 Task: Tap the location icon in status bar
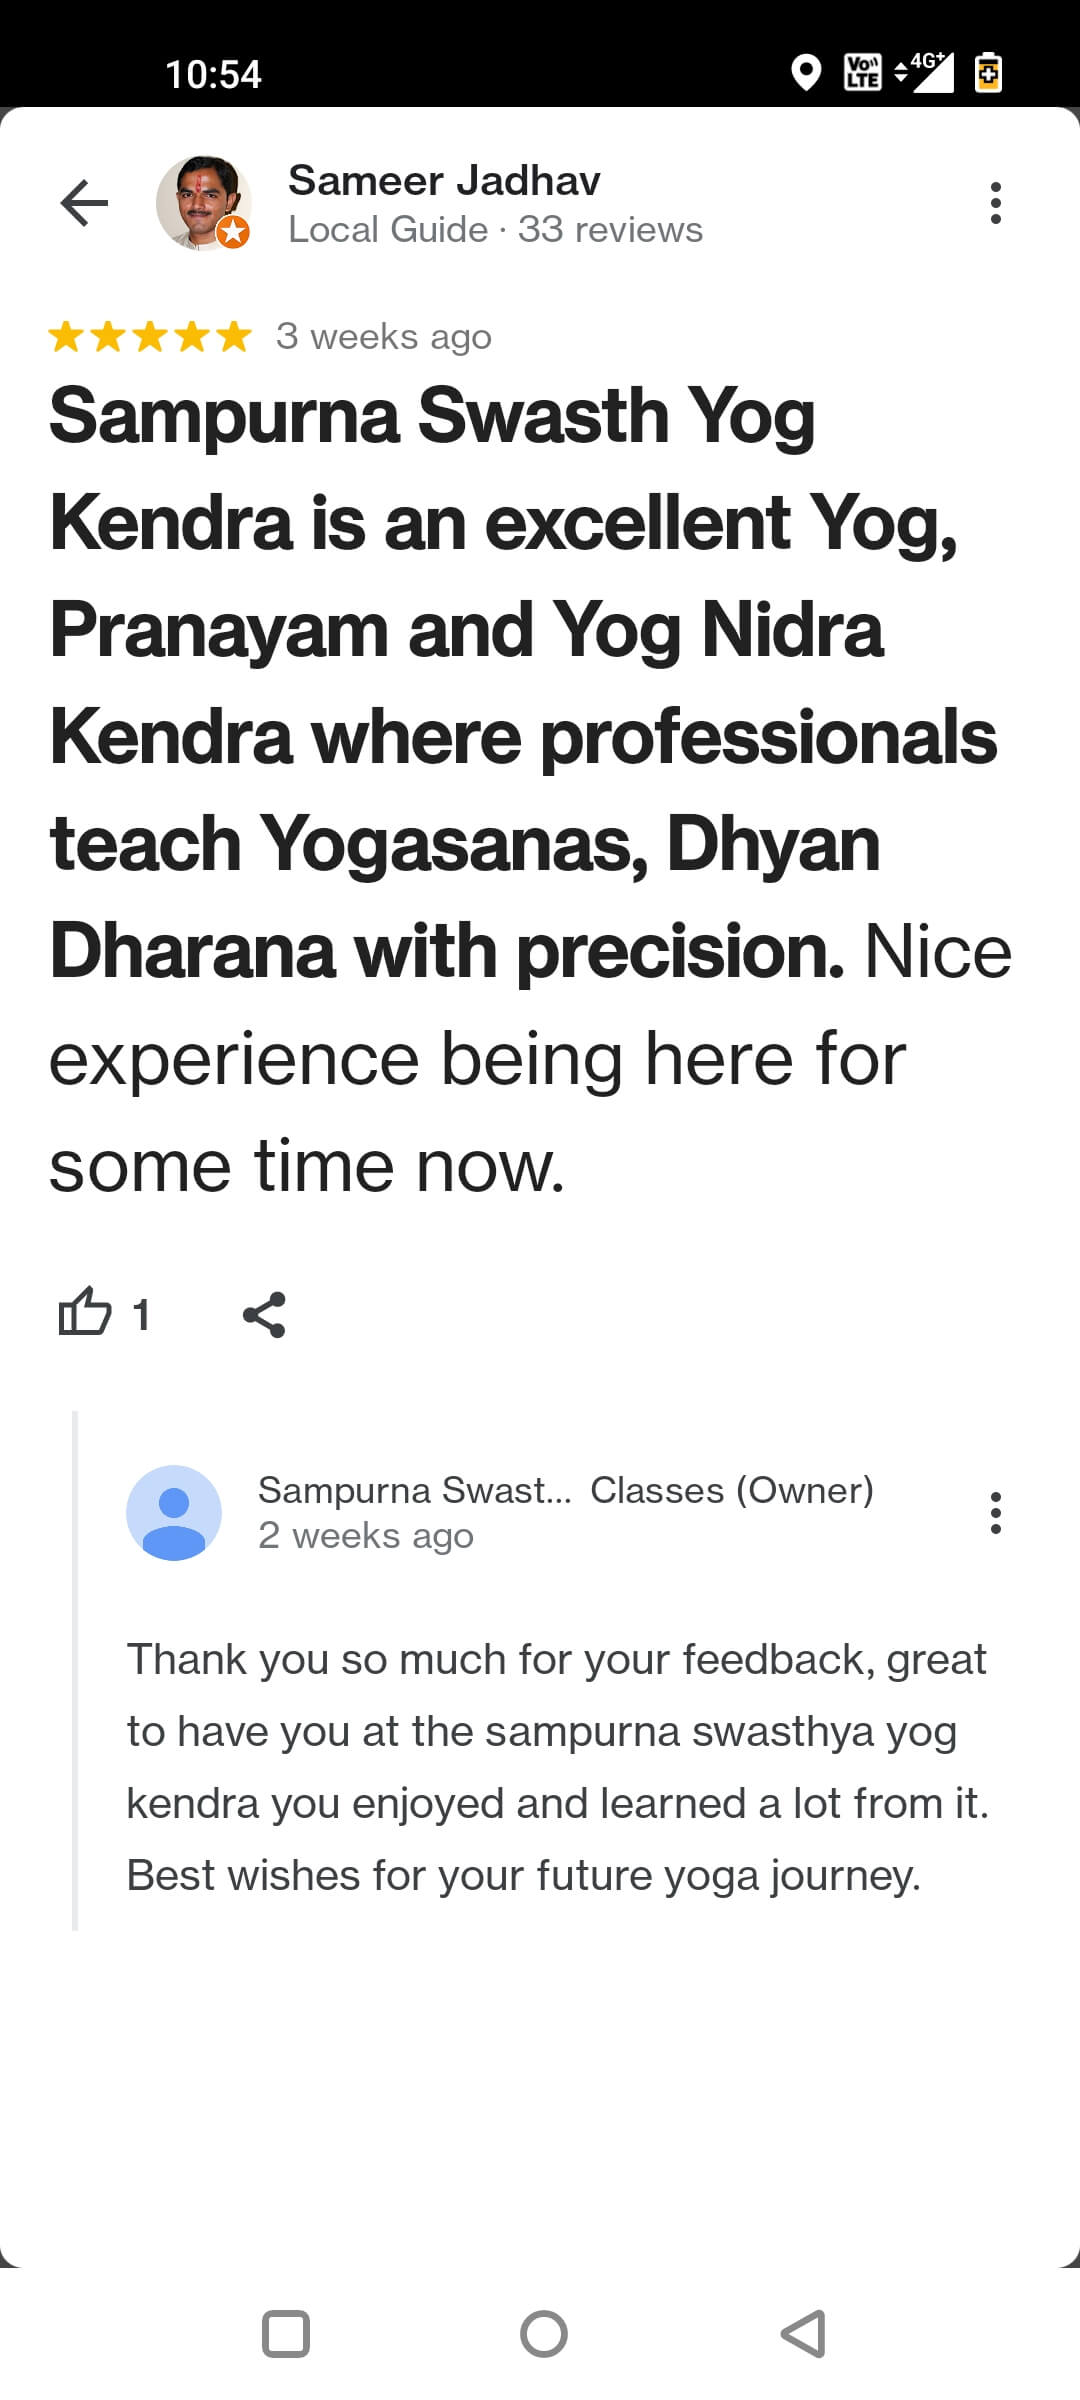pyautogui.click(x=806, y=73)
